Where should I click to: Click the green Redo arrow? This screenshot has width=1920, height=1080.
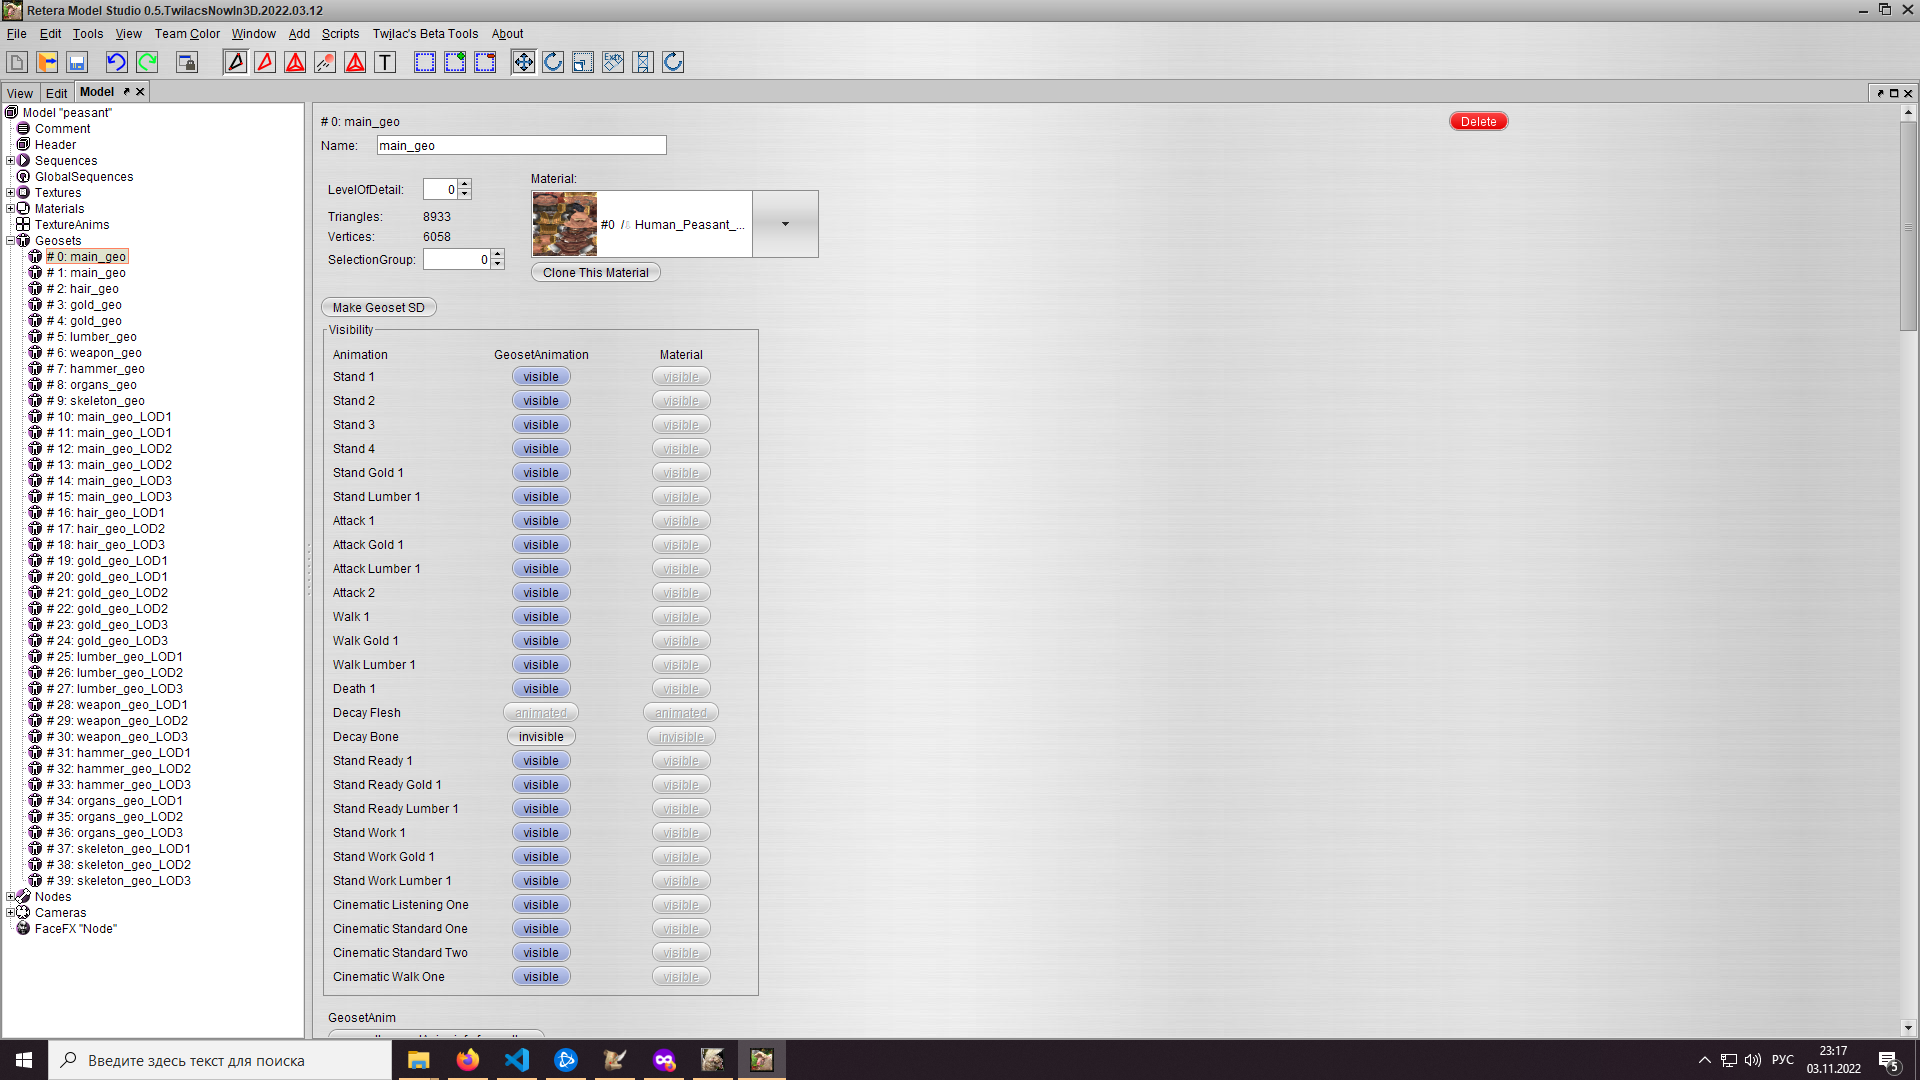(x=147, y=62)
